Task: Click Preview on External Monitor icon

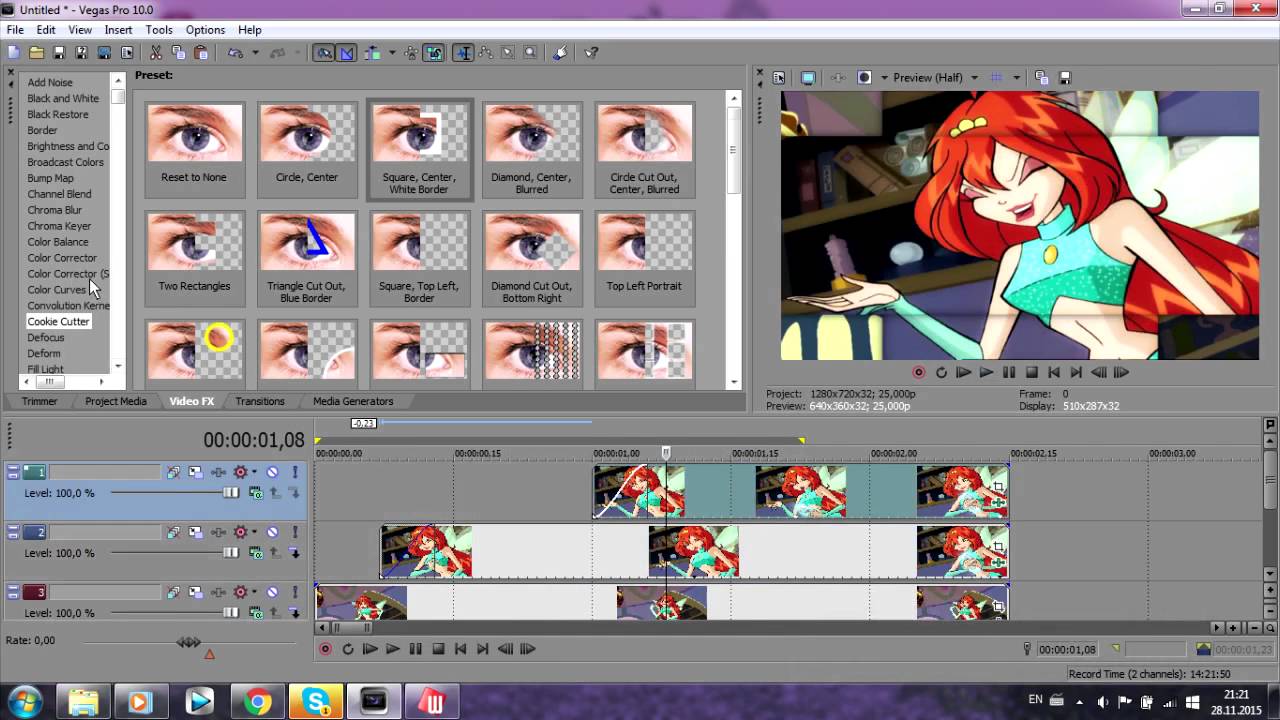Action: [x=808, y=77]
